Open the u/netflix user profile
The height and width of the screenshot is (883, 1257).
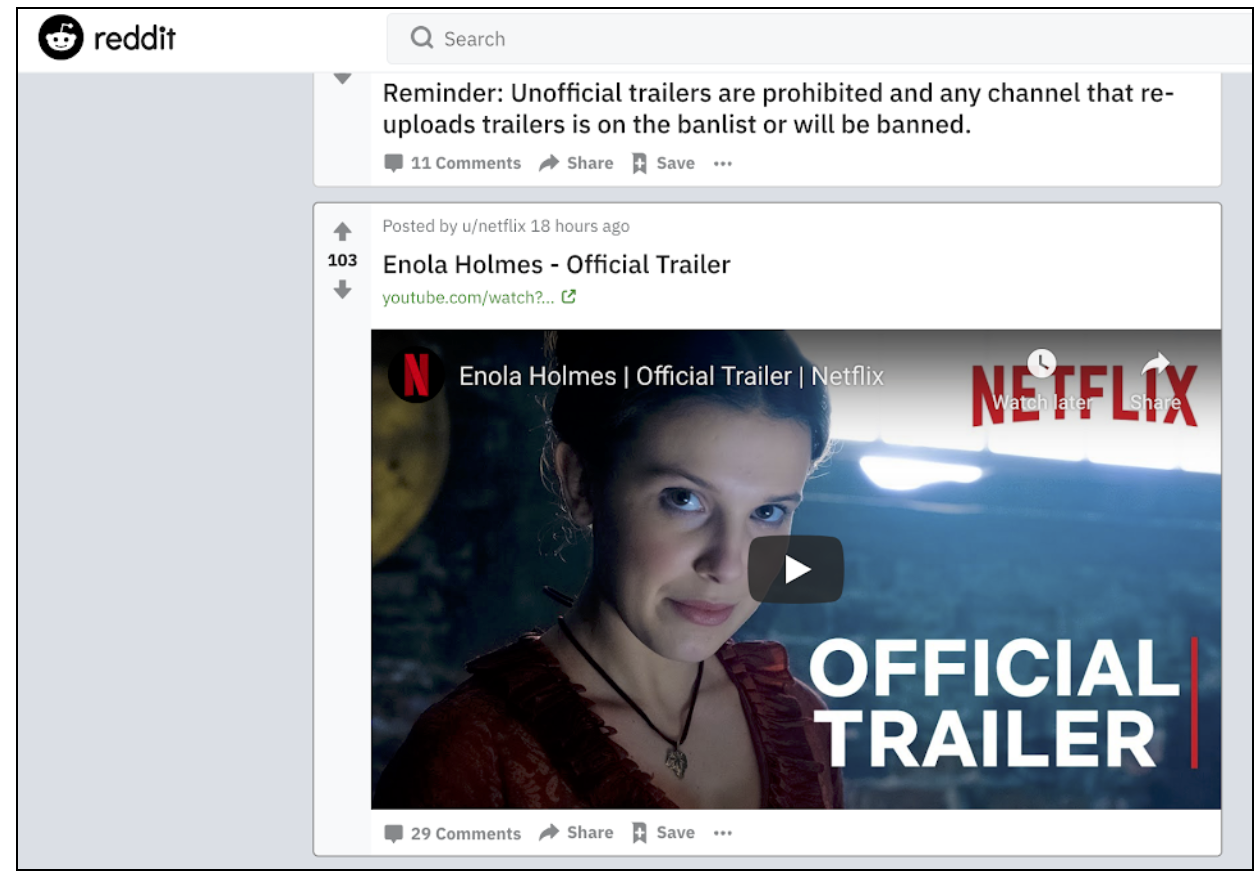[x=493, y=226]
